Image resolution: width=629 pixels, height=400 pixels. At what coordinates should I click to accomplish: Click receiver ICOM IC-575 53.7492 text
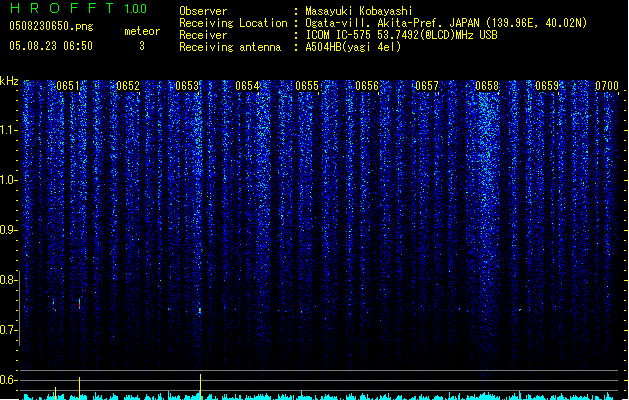401,35
